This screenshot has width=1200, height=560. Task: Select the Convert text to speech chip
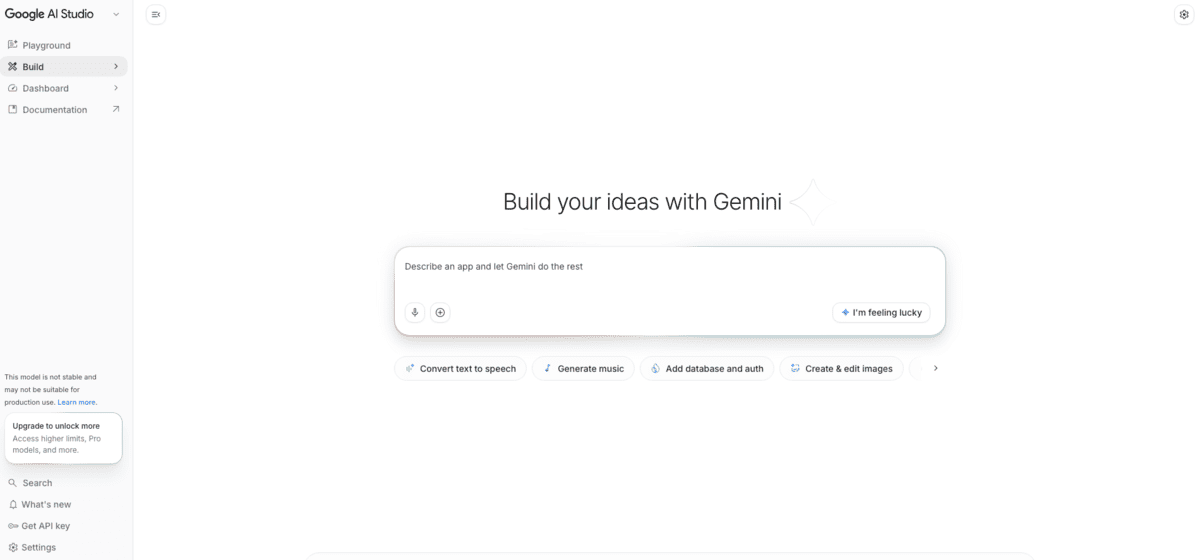(460, 369)
